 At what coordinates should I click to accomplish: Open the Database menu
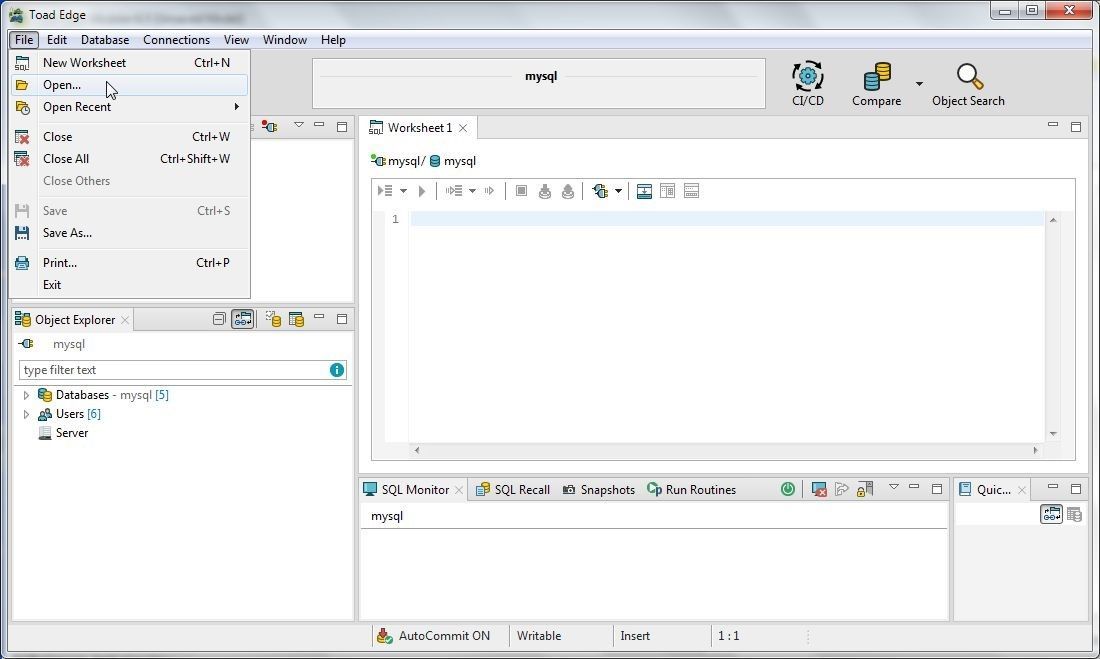point(105,40)
